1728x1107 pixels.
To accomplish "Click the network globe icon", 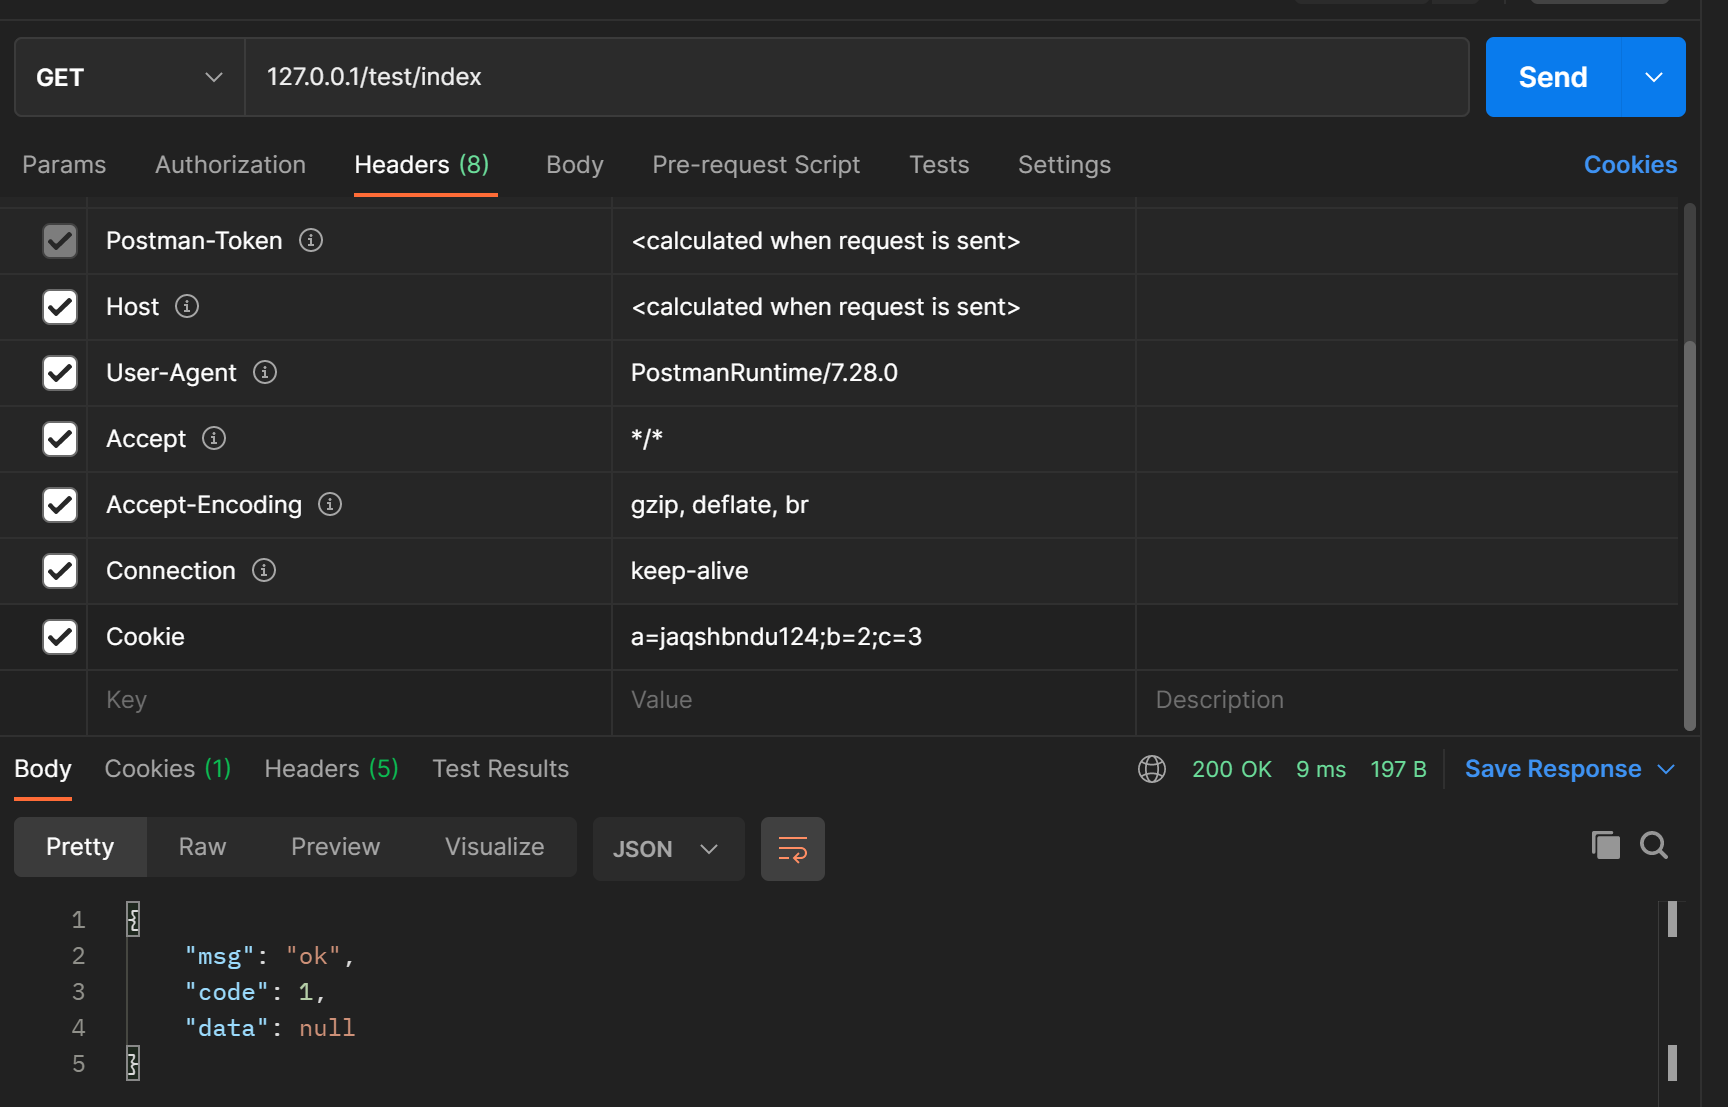I will 1152,769.
